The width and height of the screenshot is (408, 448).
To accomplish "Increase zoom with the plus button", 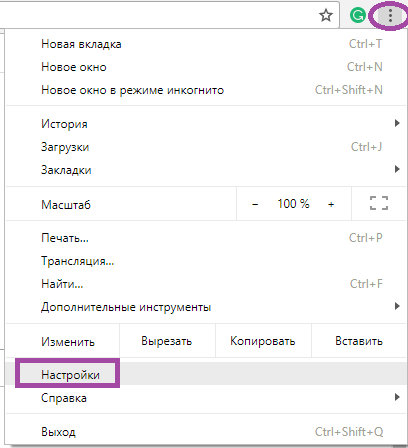I will (x=331, y=204).
